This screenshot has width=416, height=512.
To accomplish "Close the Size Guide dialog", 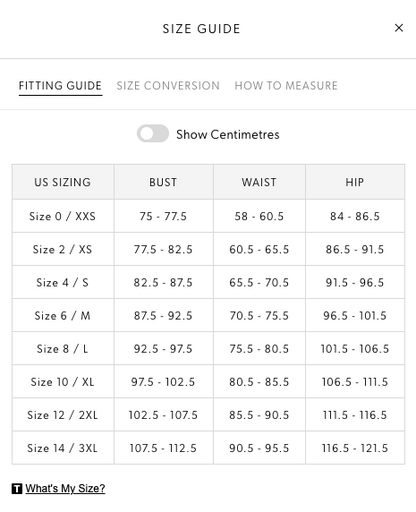I will pos(399,28).
